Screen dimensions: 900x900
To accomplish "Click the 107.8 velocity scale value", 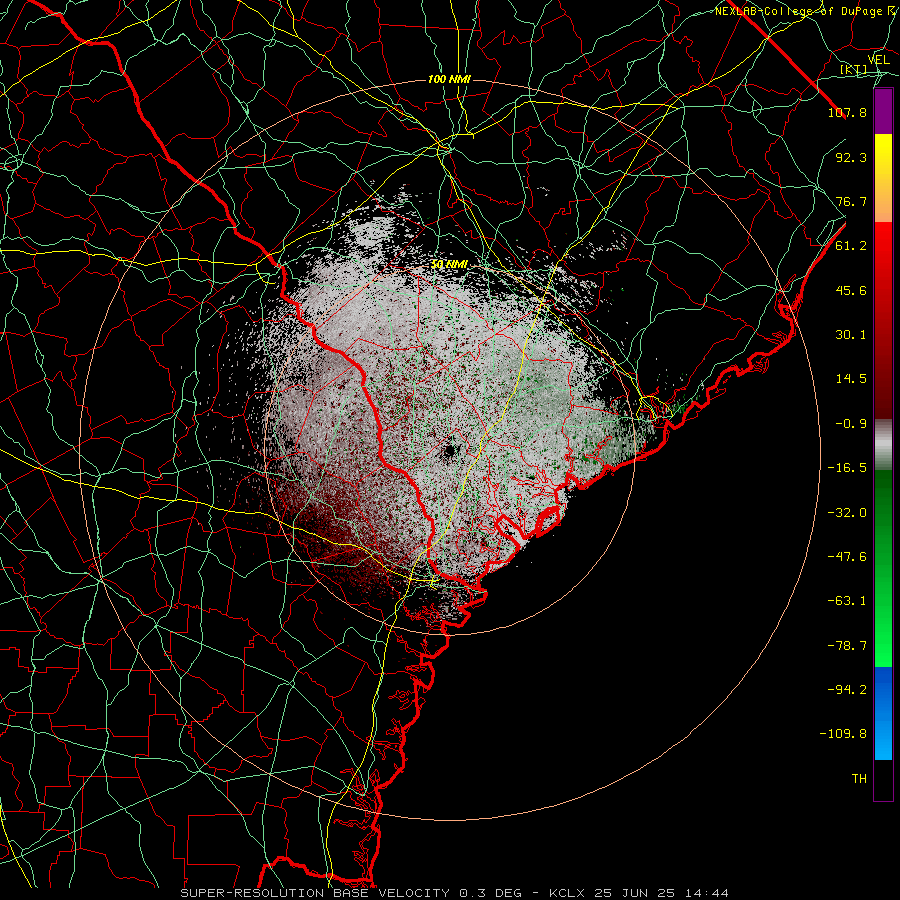I will click(847, 112).
